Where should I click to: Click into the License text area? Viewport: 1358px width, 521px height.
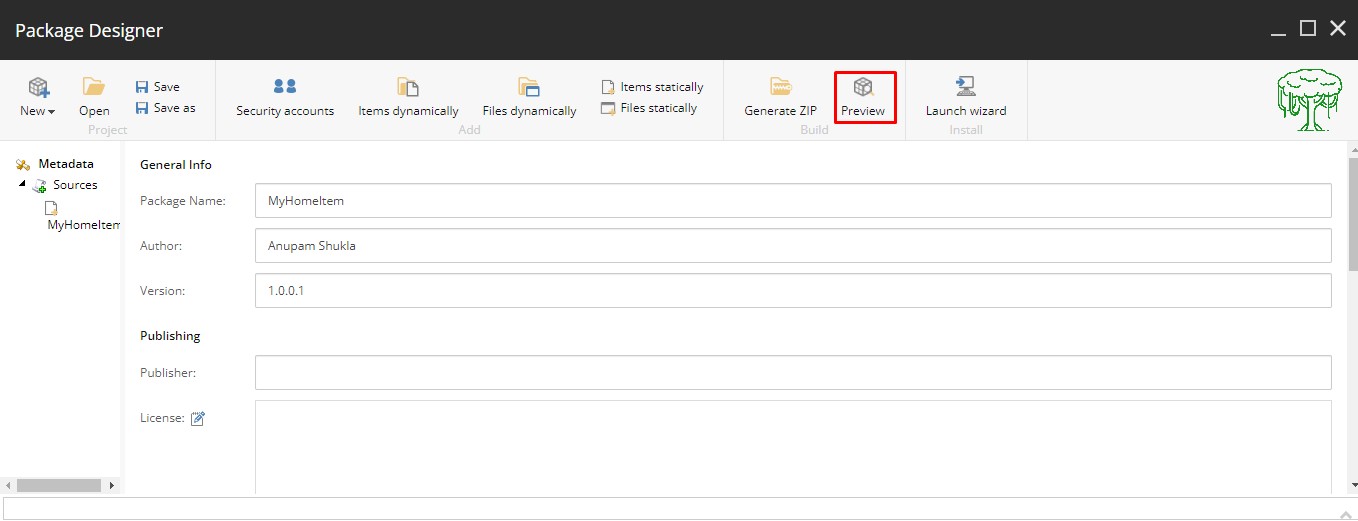[x=793, y=446]
